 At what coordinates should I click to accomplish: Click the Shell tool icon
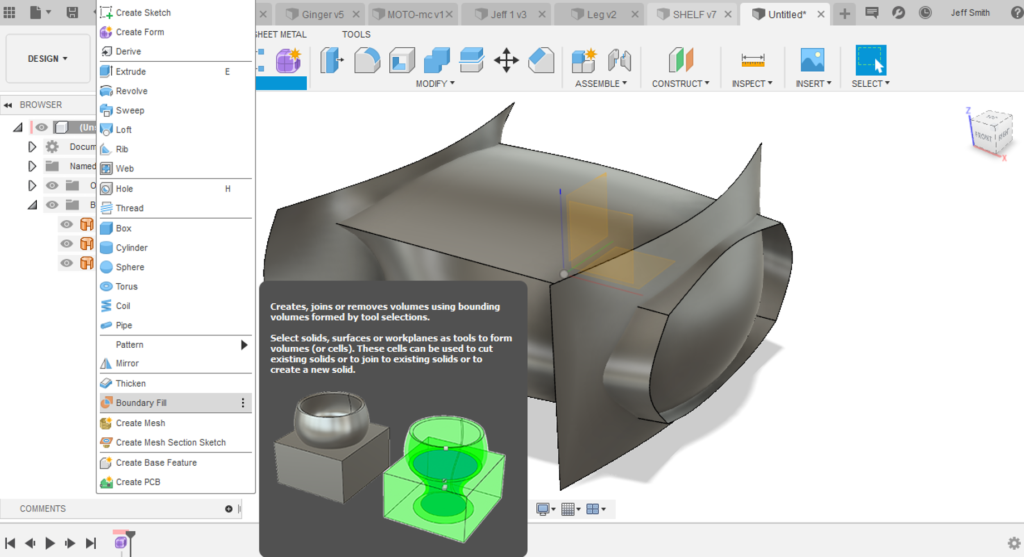point(402,60)
